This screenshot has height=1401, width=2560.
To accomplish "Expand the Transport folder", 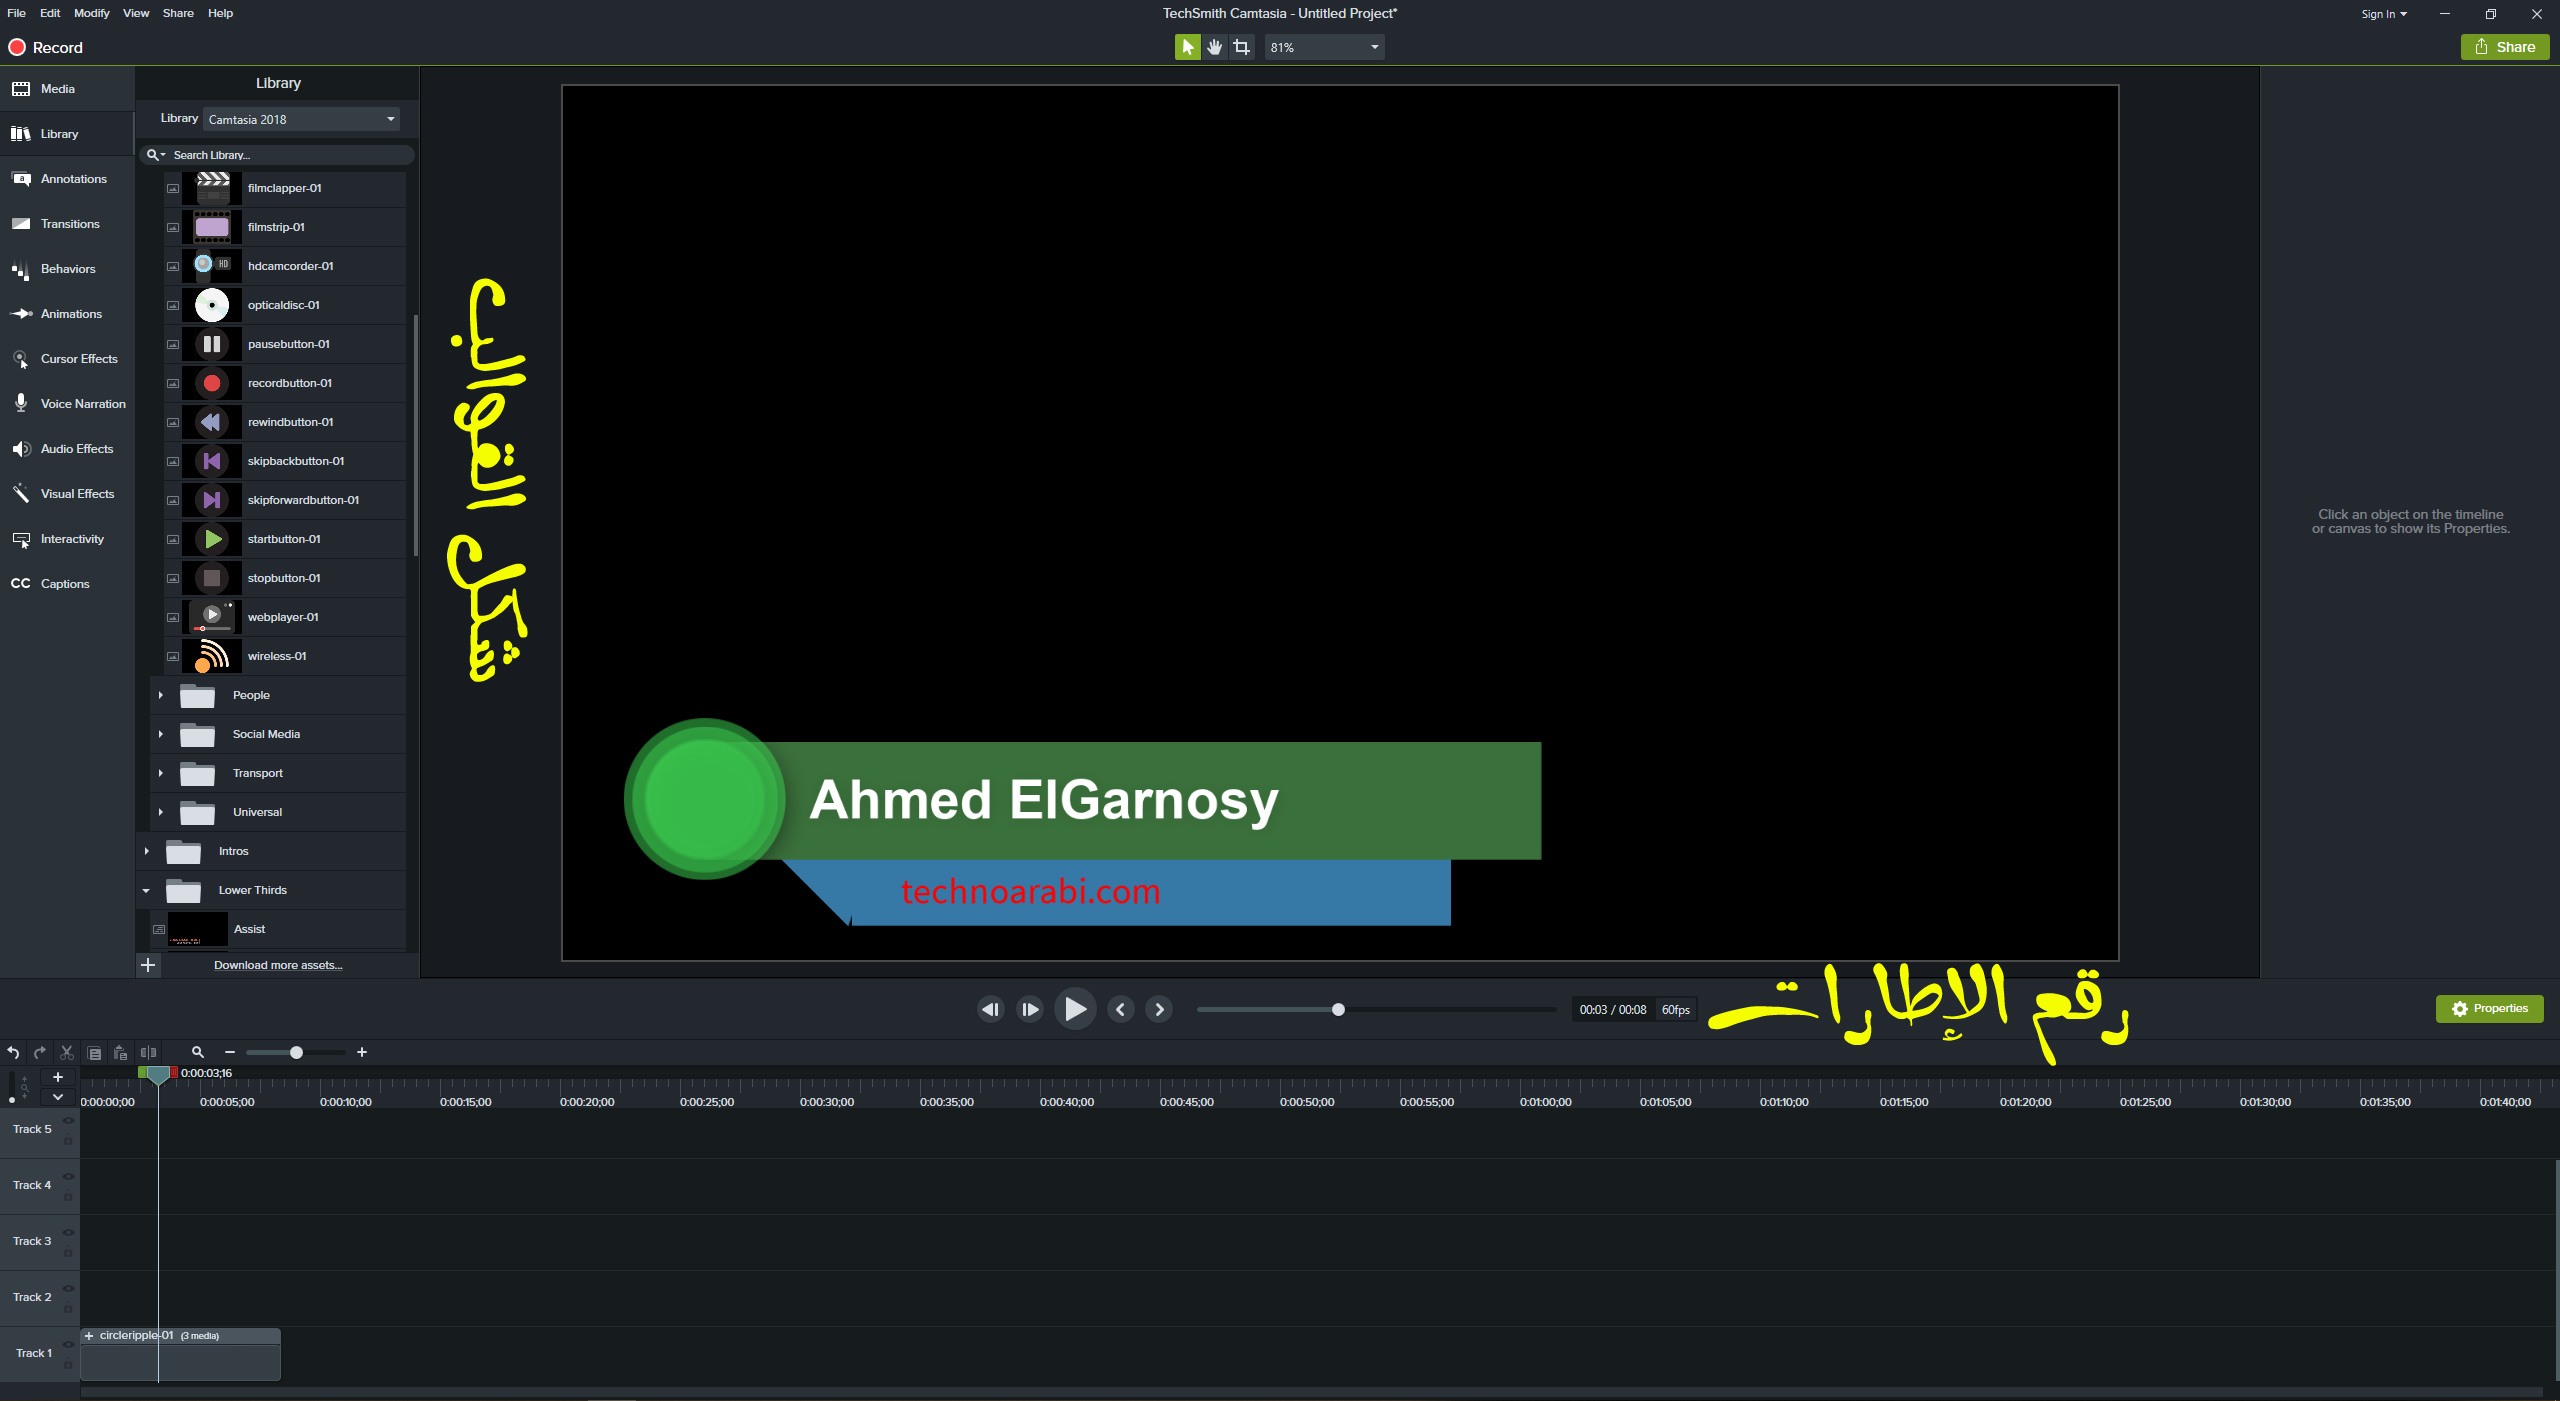I will pos(160,773).
